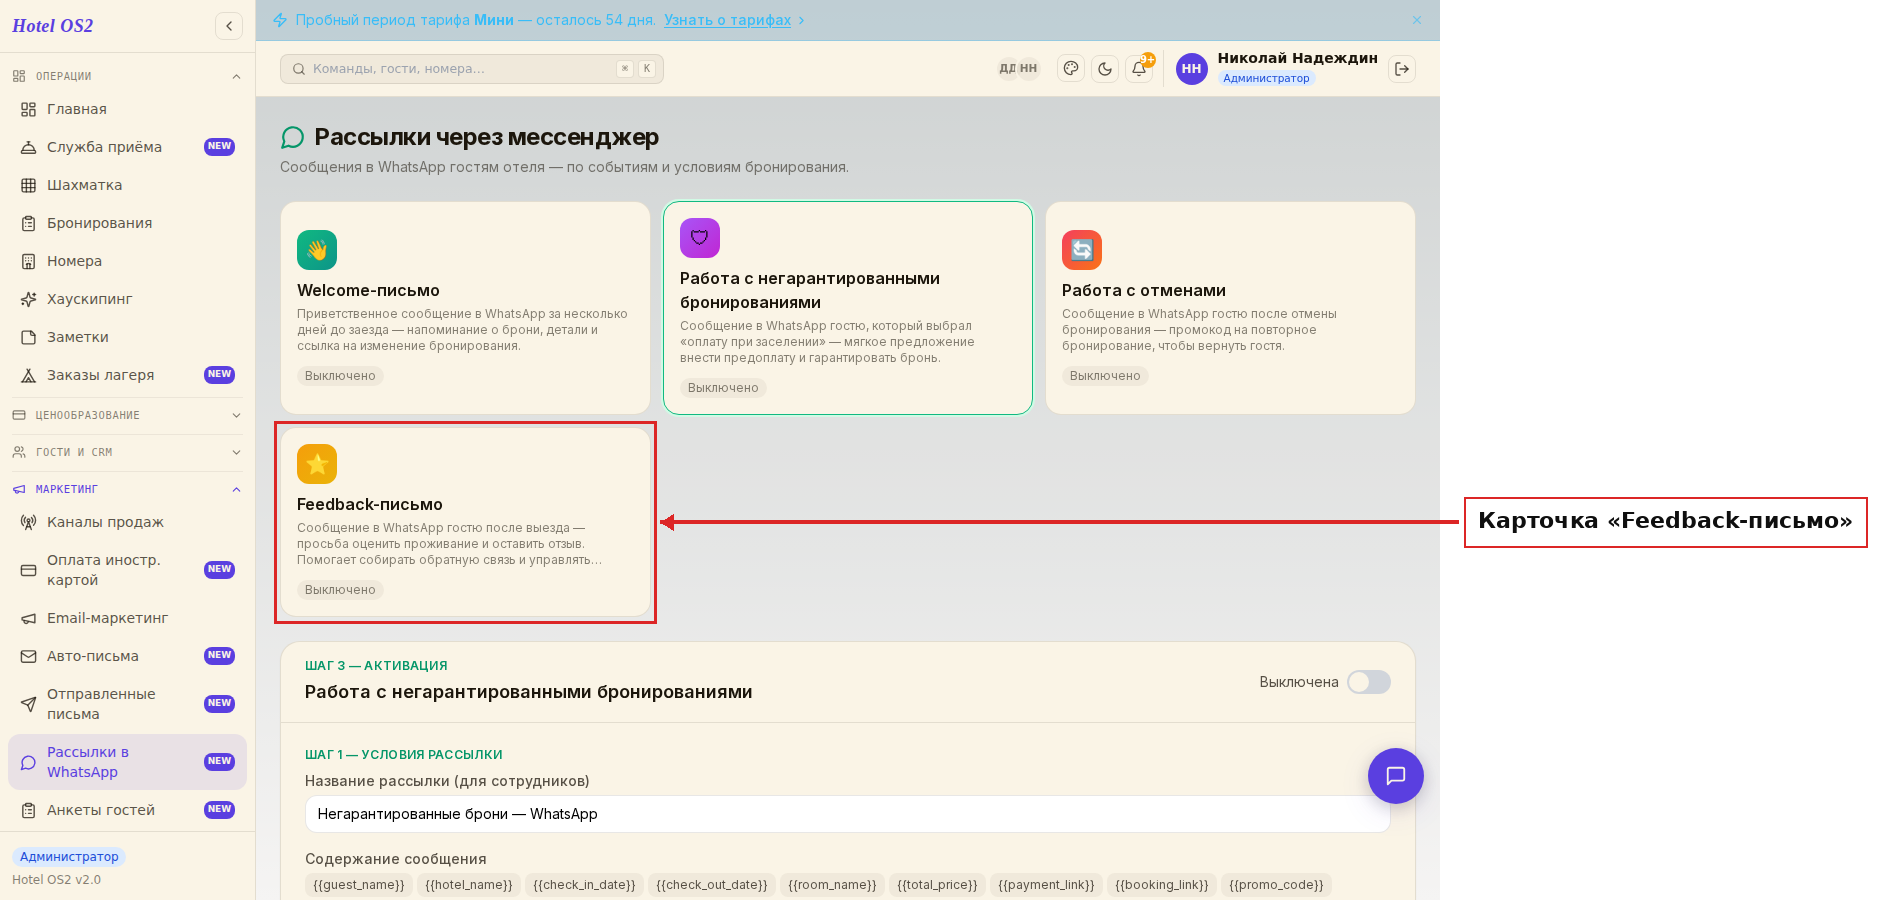Insert the {{promo_code}} variable chip
The height and width of the screenshot is (900, 1891).
coord(1276,885)
